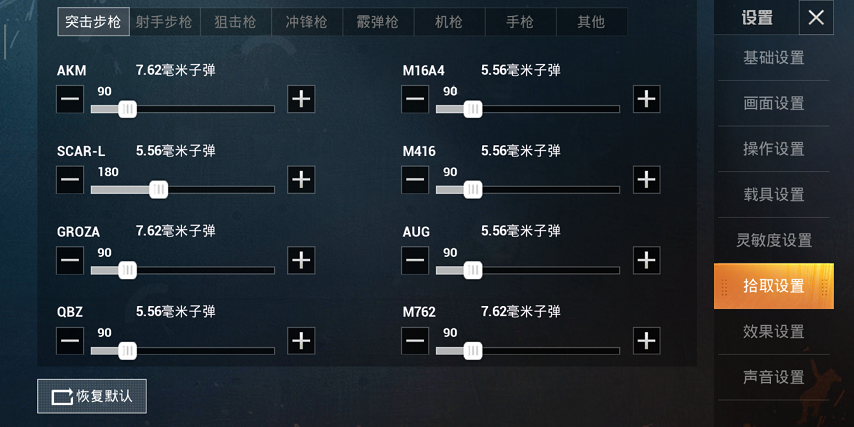Viewport: 854px width, 427px height.
Task: Open 灵敏度设置 in the settings sidebar
Action: (x=773, y=240)
